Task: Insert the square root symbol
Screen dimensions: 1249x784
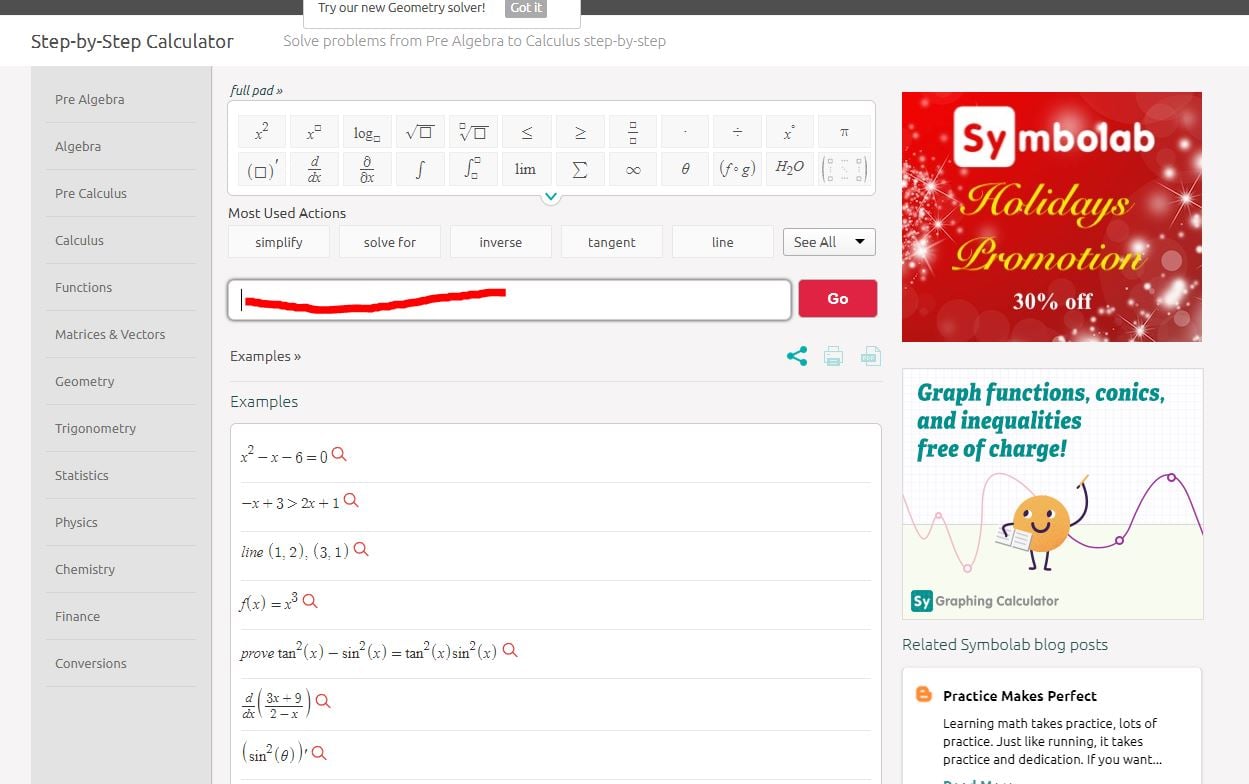Action: [x=420, y=132]
